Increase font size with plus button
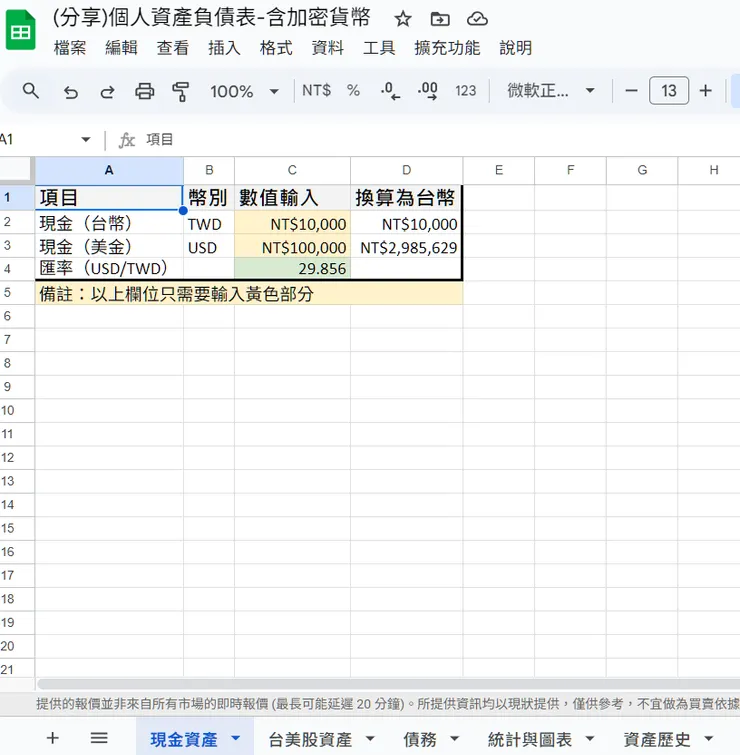Screen dimensions: 740x755 pos(705,91)
